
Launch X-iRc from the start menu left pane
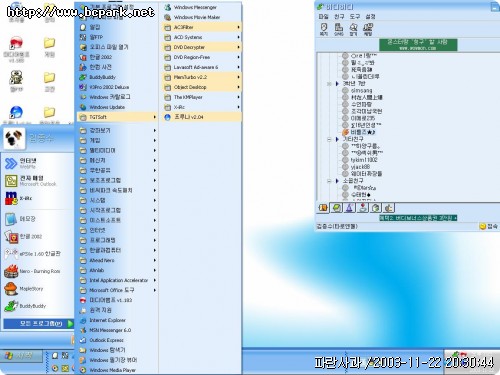click(x=37, y=198)
